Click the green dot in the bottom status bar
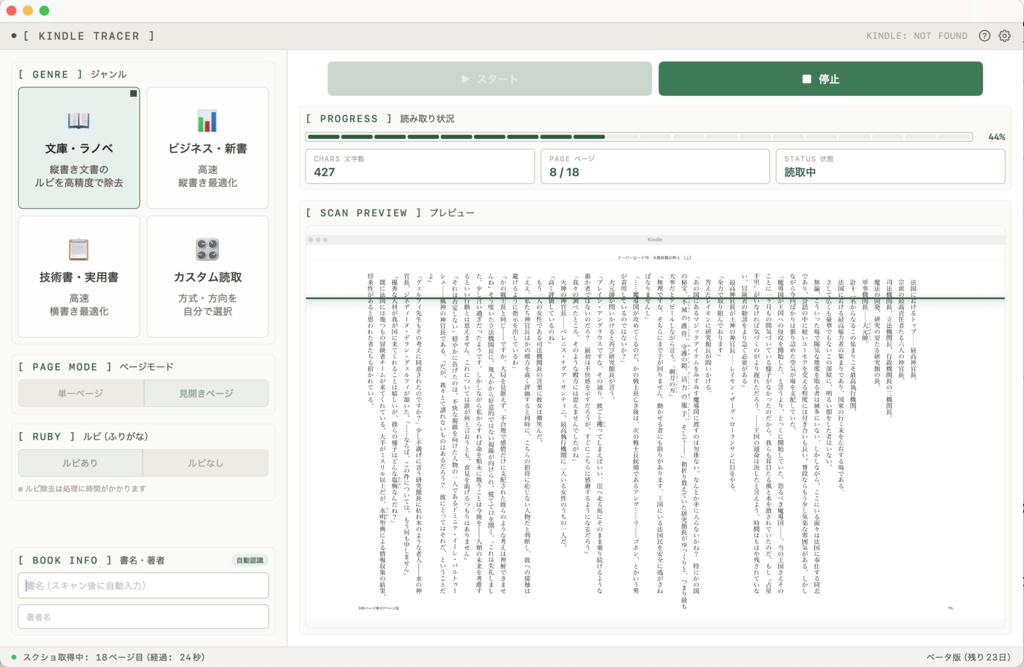Screen dimensions: 1024x667 click(x=14, y=657)
